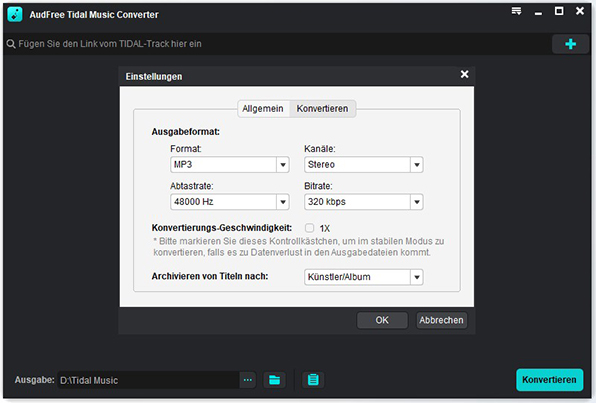596x403 pixels.
Task: Click the plus button to add link
Action: [x=570, y=44]
